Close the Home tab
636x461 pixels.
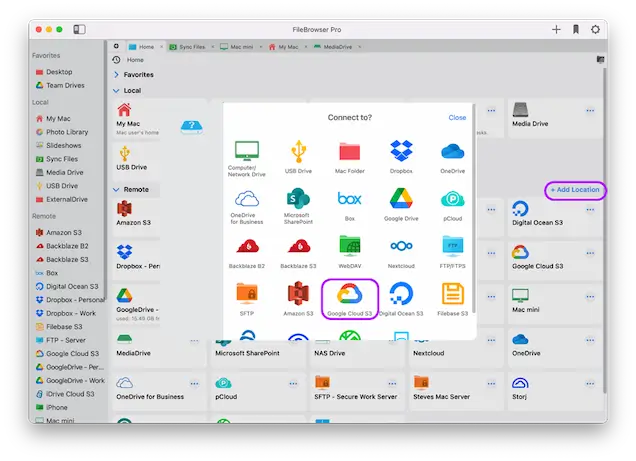(x=161, y=47)
